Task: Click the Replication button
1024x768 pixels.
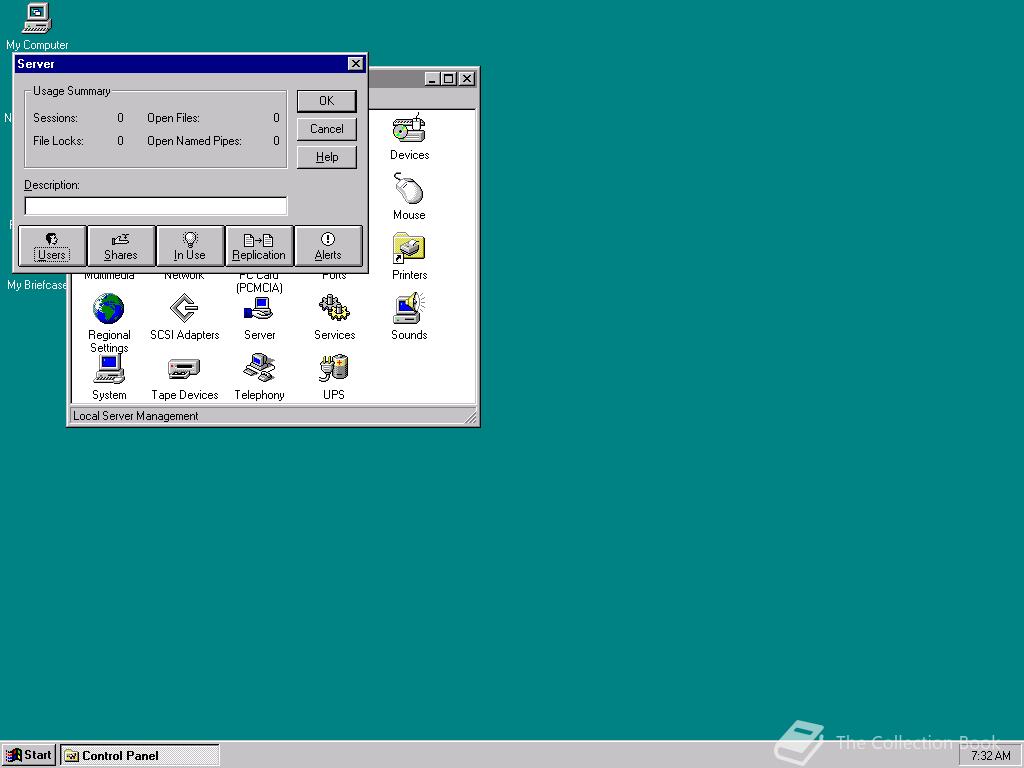Action: point(259,246)
